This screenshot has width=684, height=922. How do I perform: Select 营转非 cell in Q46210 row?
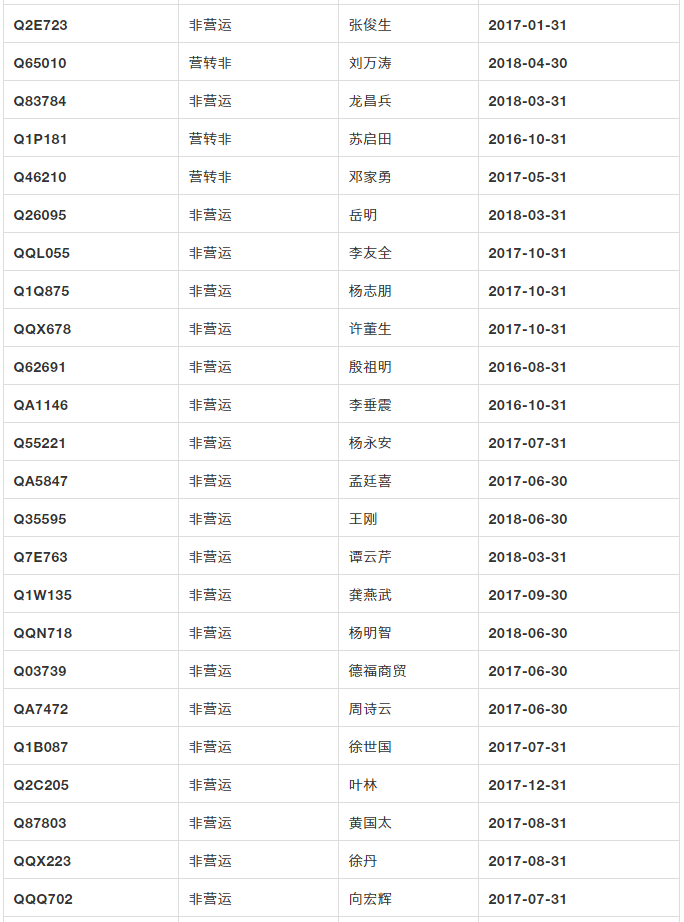tap(210, 177)
